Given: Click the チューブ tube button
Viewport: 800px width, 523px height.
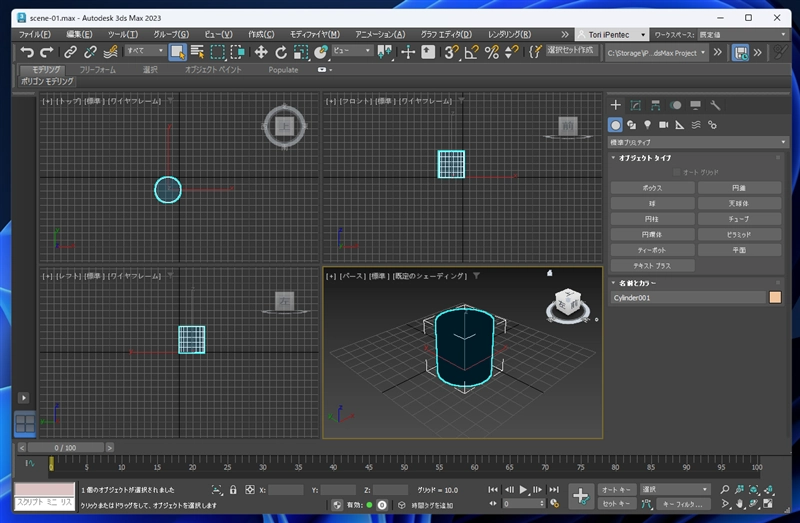Looking at the screenshot, I should point(739,219).
